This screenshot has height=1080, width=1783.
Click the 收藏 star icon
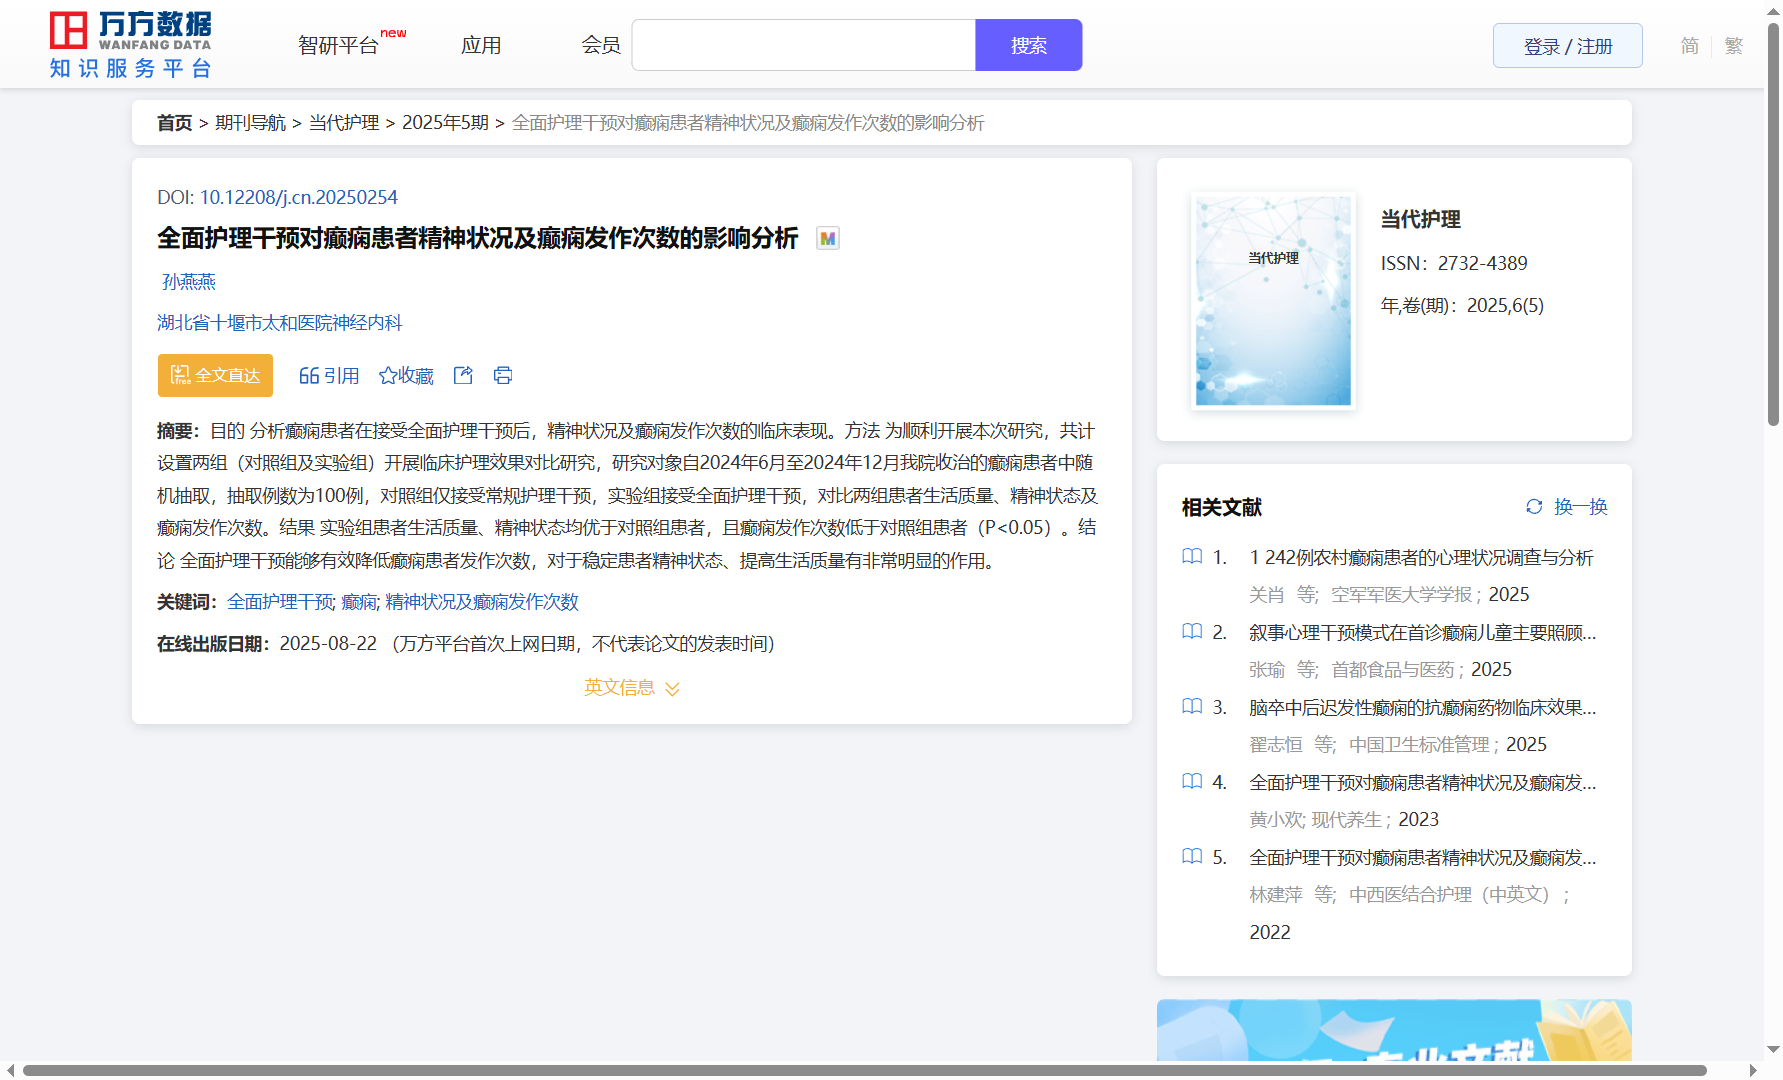388,375
